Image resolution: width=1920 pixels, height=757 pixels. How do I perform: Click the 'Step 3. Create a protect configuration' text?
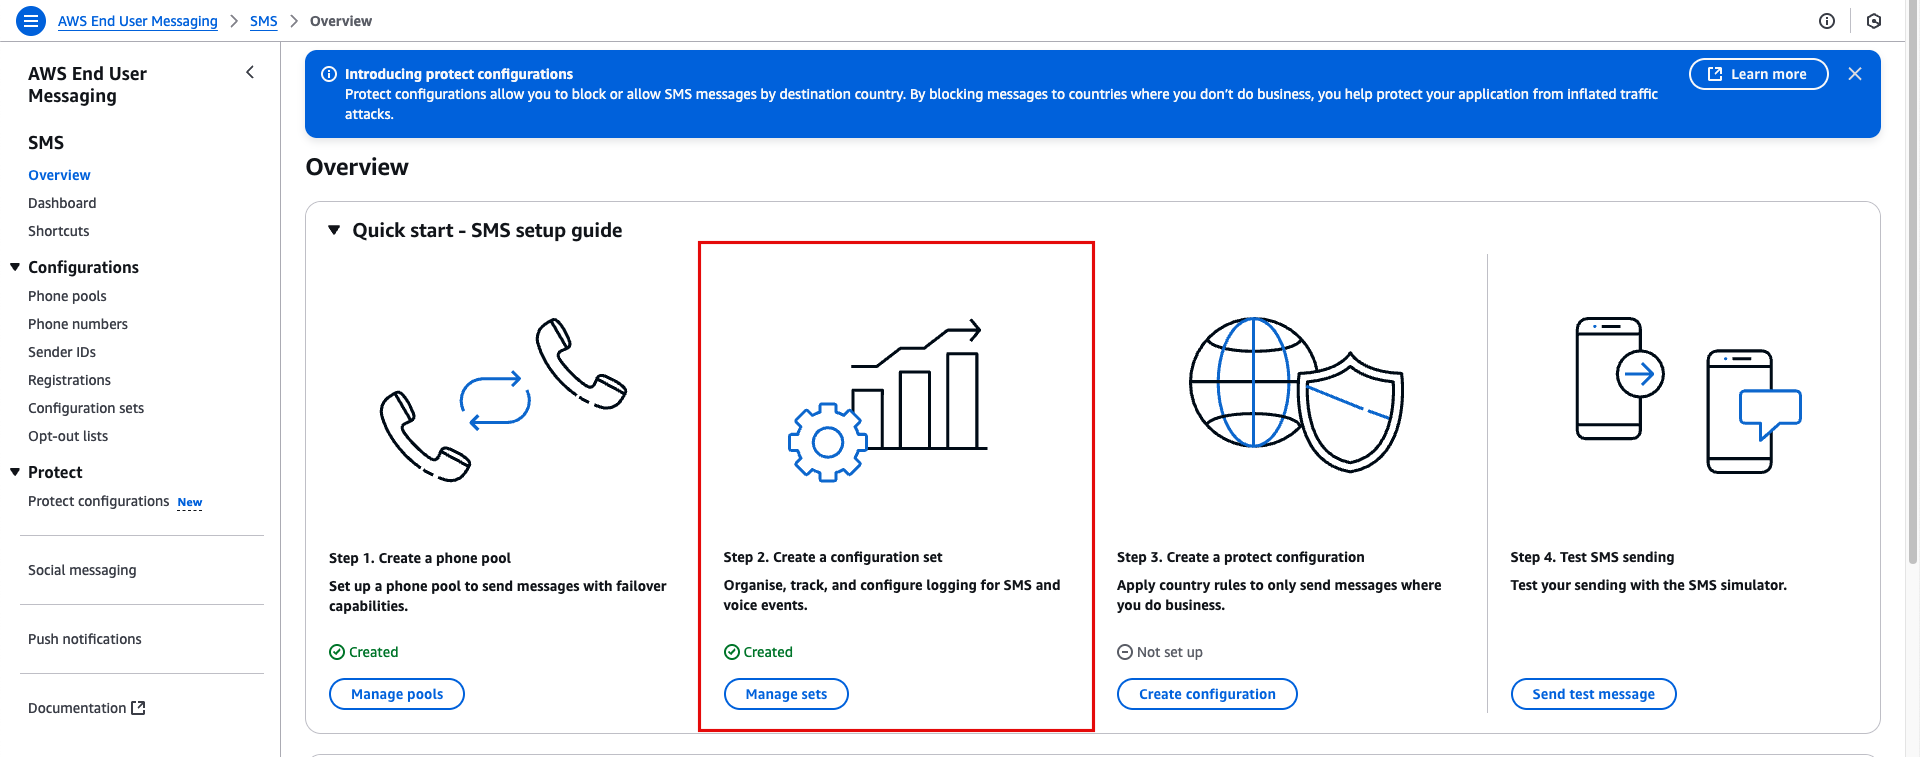(1240, 557)
